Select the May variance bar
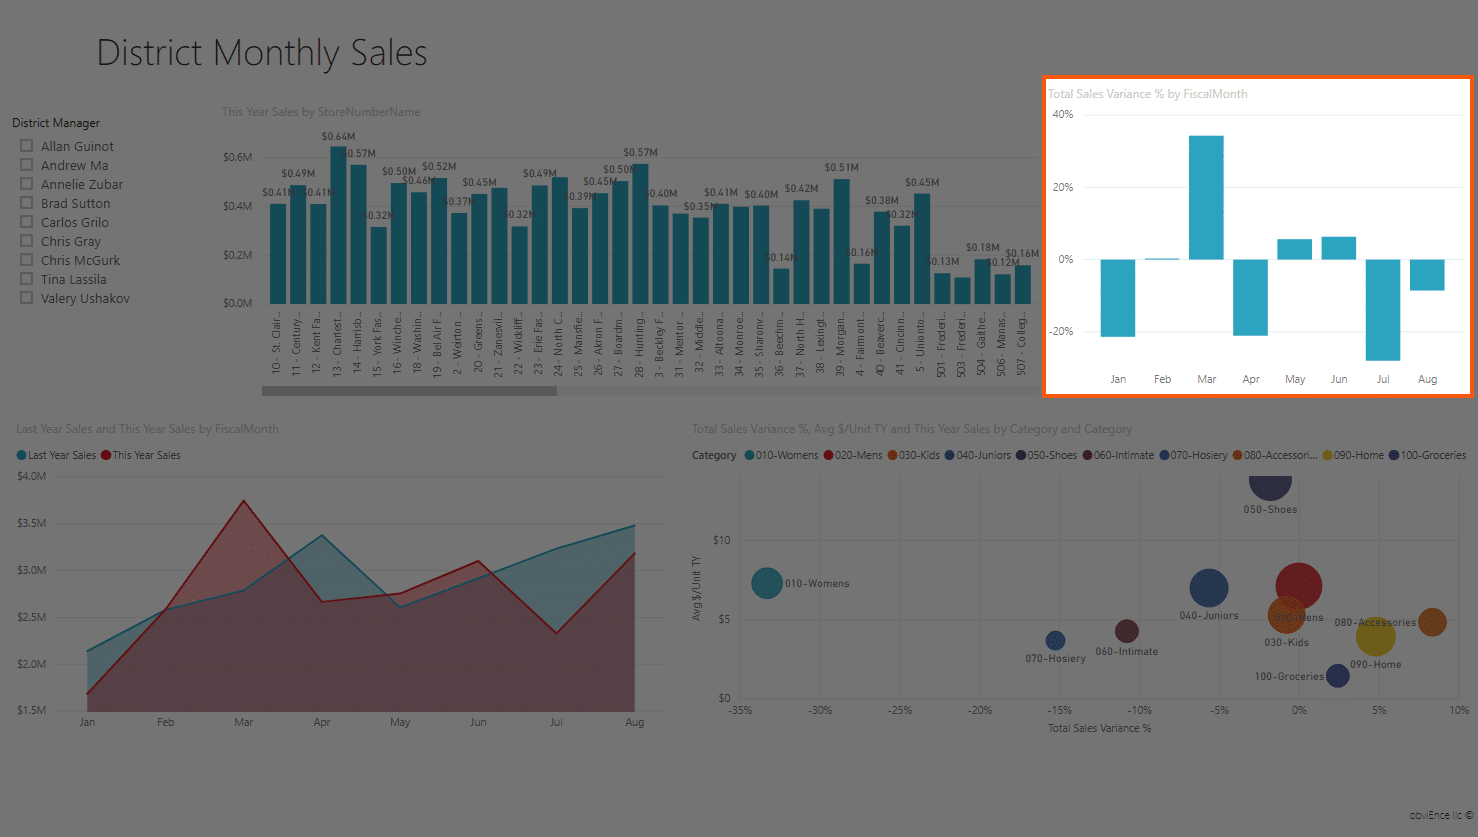Viewport: 1478px width, 837px height. [1294, 249]
